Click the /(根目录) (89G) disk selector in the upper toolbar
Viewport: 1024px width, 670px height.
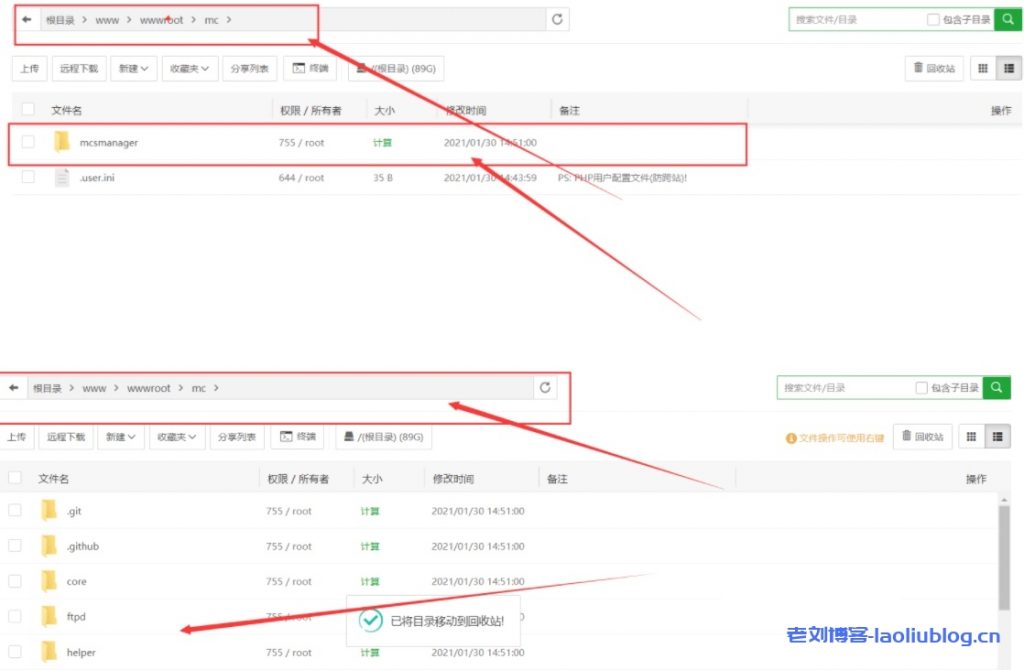coord(396,68)
